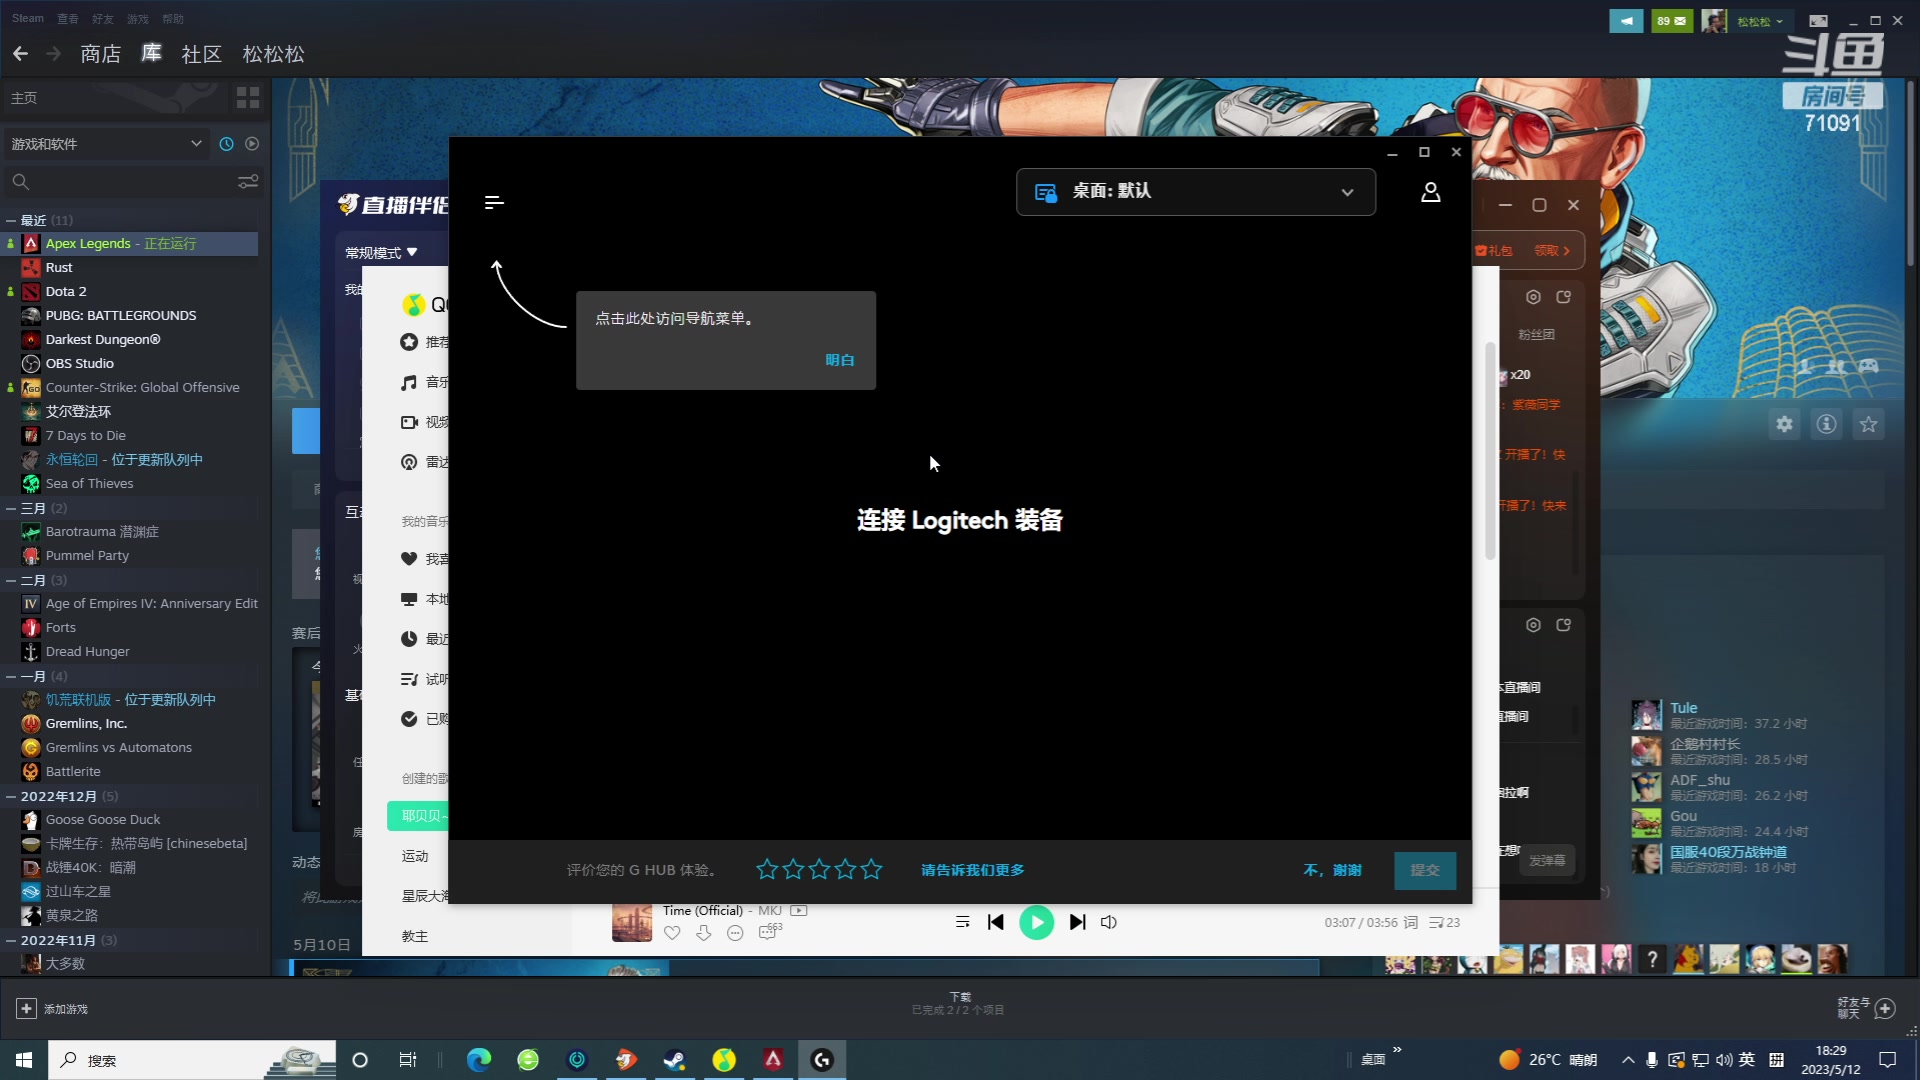Submit the G HUB rating with 提交

pyautogui.click(x=1425, y=870)
